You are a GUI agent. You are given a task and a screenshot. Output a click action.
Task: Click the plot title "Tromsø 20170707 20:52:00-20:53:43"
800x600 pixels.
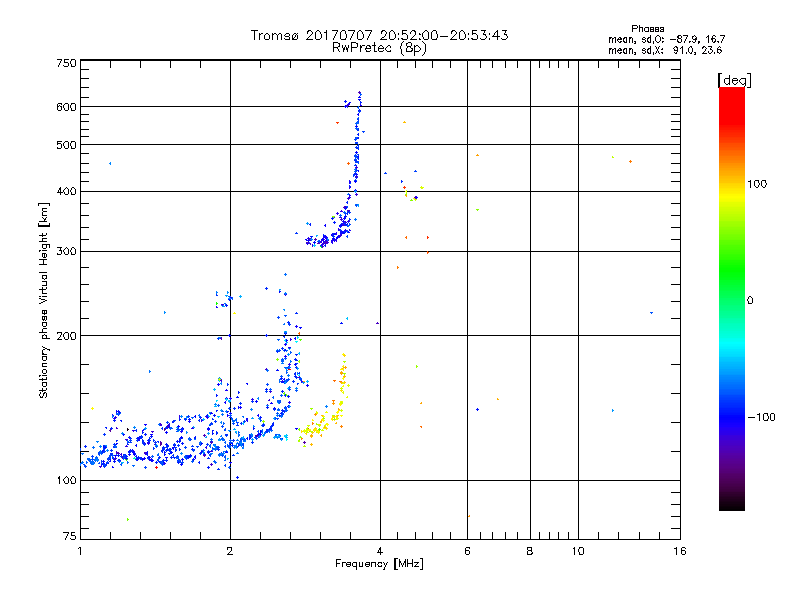click(379, 35)
